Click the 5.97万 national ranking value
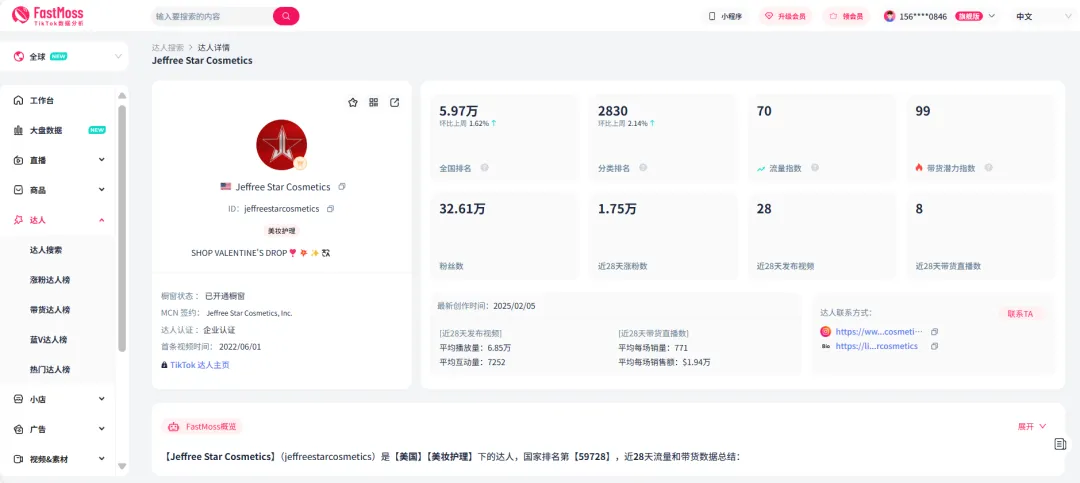This screenshot has width=1080, height=483. [x=459, y=111]
